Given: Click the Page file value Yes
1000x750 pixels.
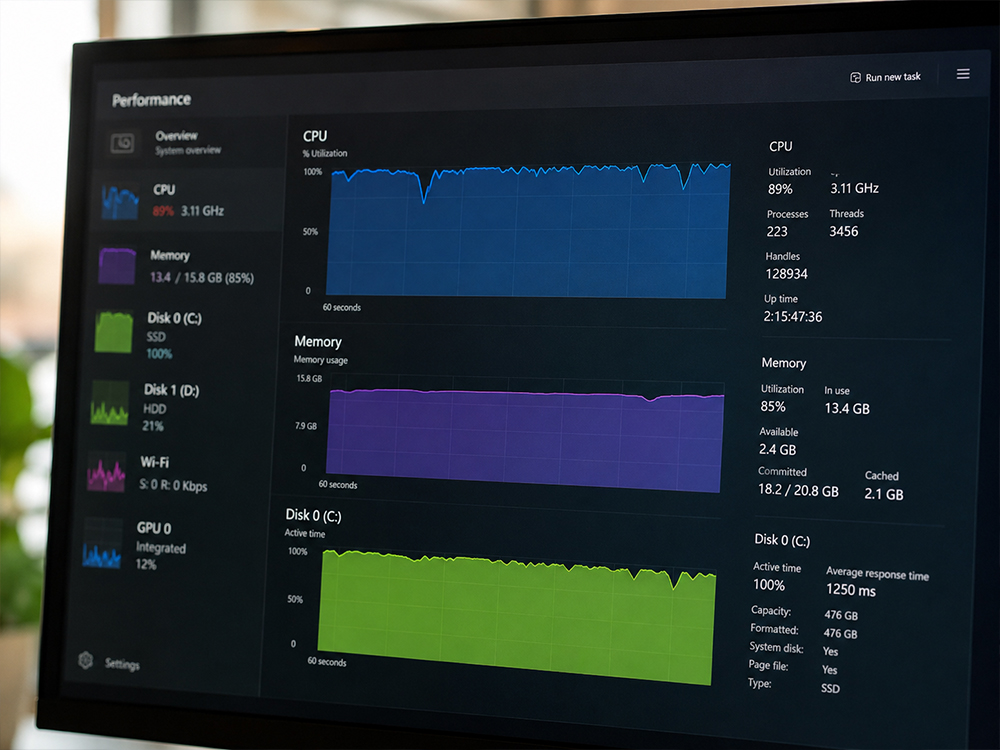Looking at the screenshot, I should coord(829,670).
